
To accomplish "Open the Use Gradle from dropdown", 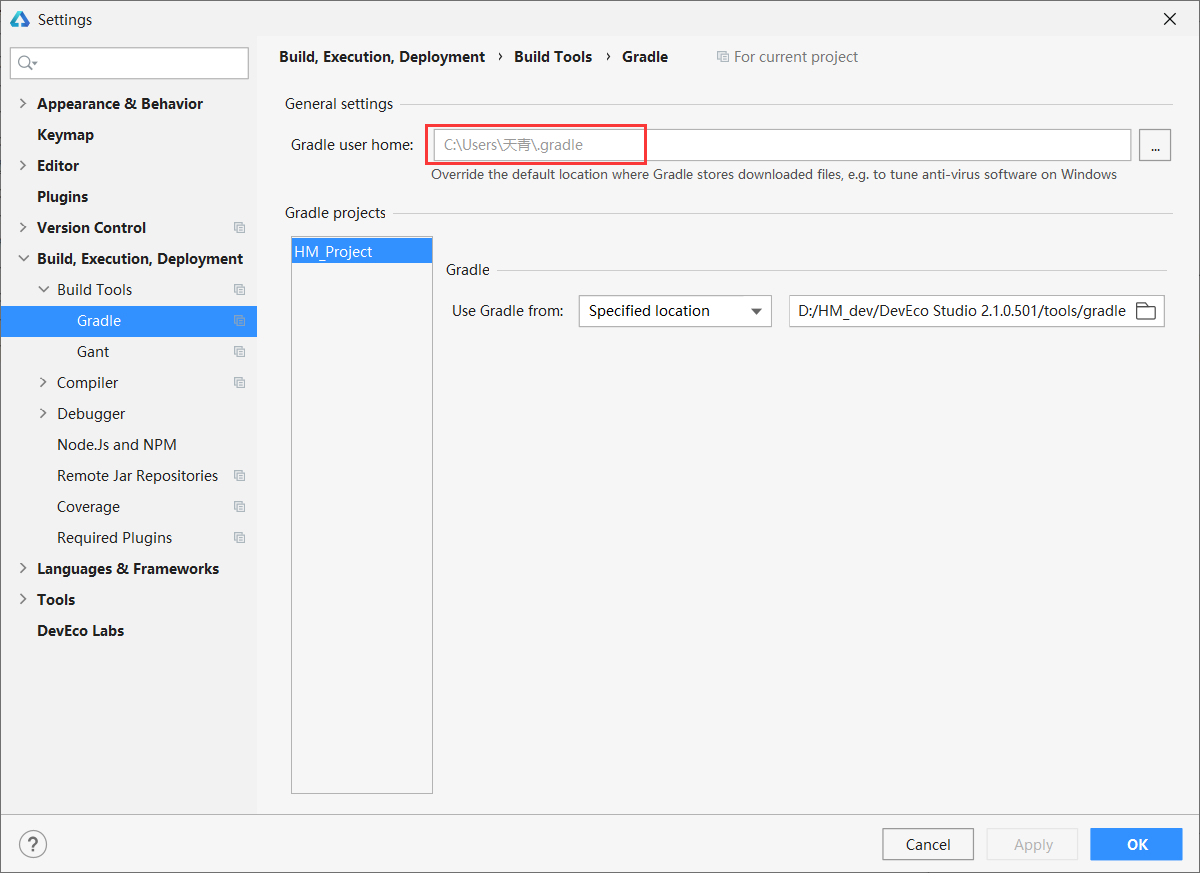I will click(x=675, y=311).
